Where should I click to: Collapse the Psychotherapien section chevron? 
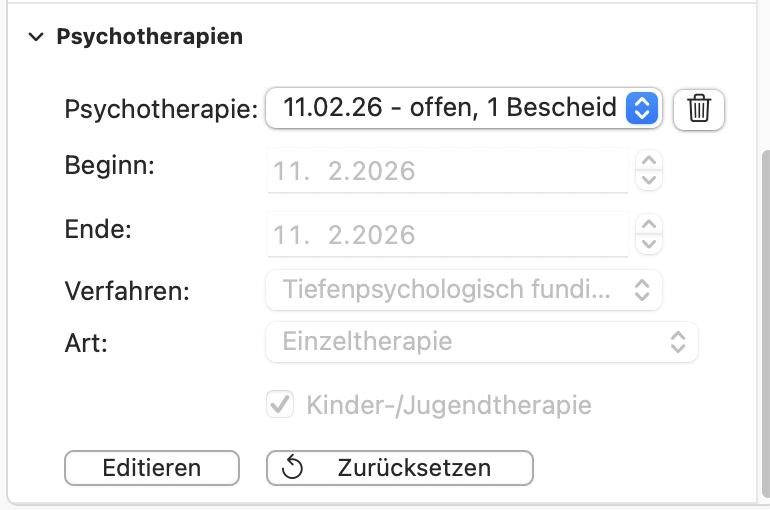coord(37,37)
